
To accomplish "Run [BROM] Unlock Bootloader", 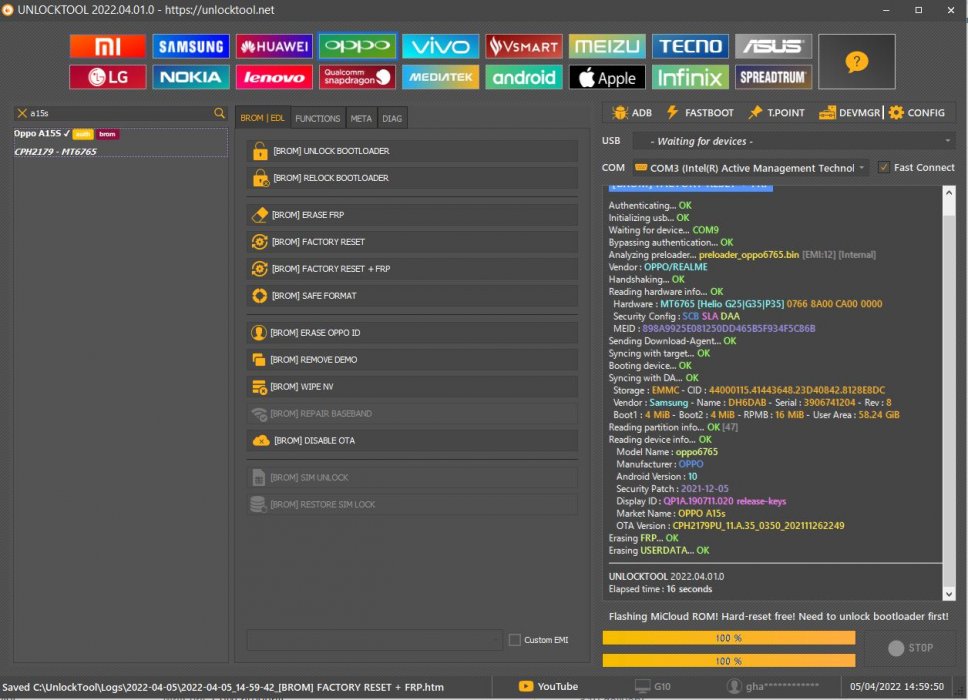I will (x=412, y=151).
